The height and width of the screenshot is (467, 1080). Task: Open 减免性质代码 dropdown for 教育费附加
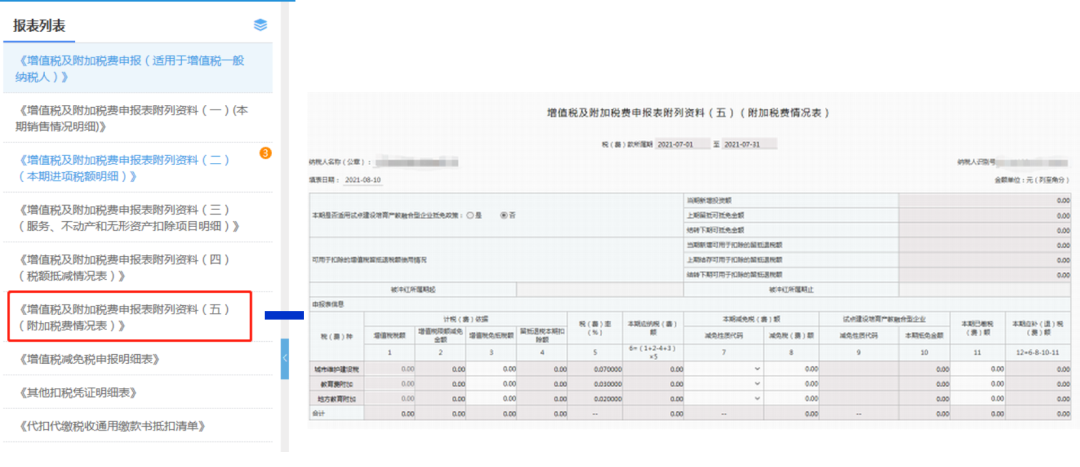tap(723, 384)
